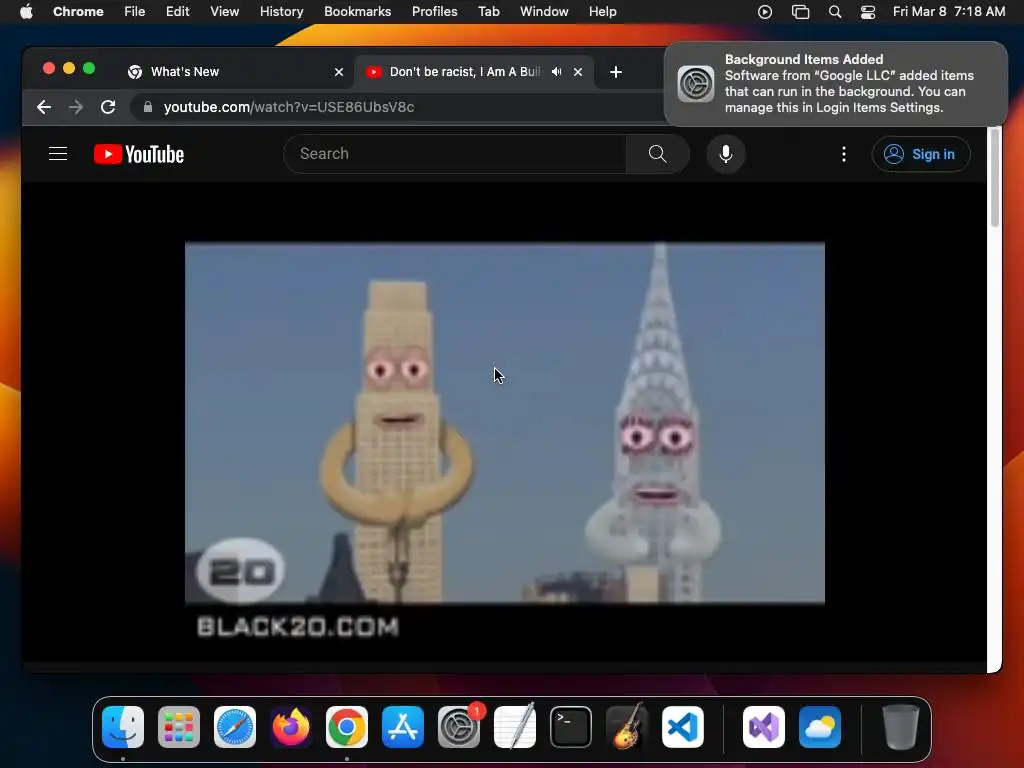Open the Tab menu

488,12
